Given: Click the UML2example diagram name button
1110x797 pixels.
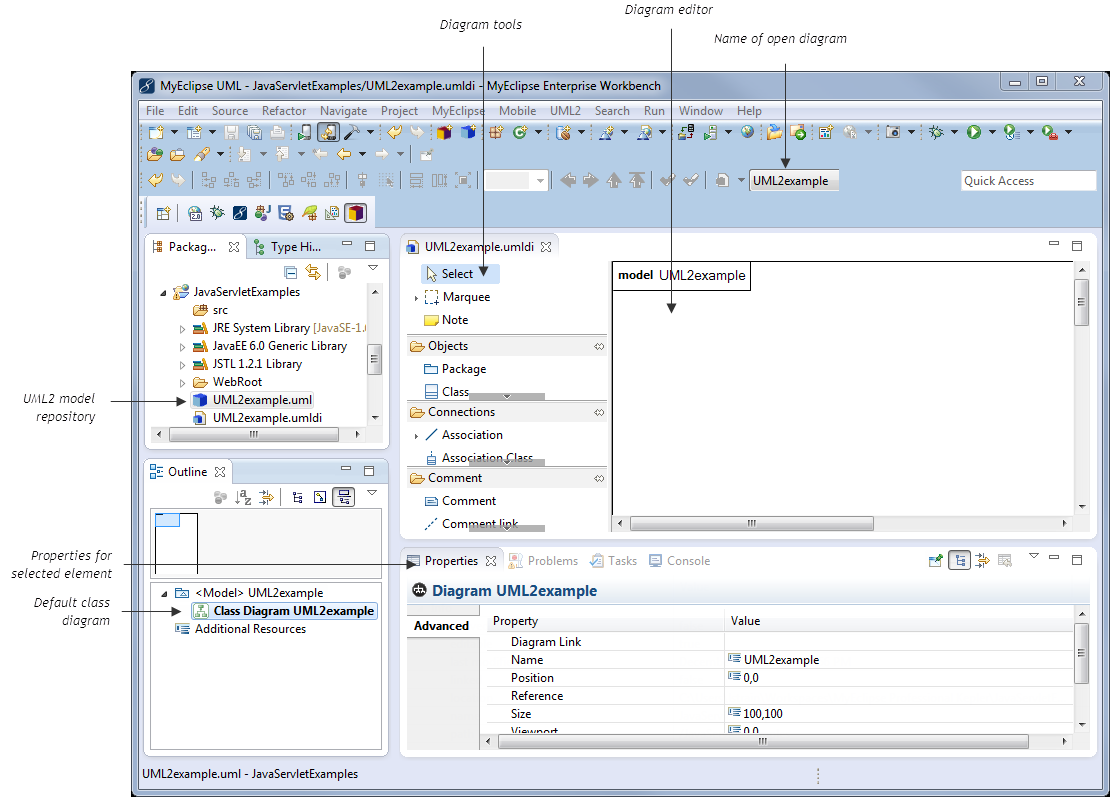Looking at the screenshot, I should click(794, 181).
